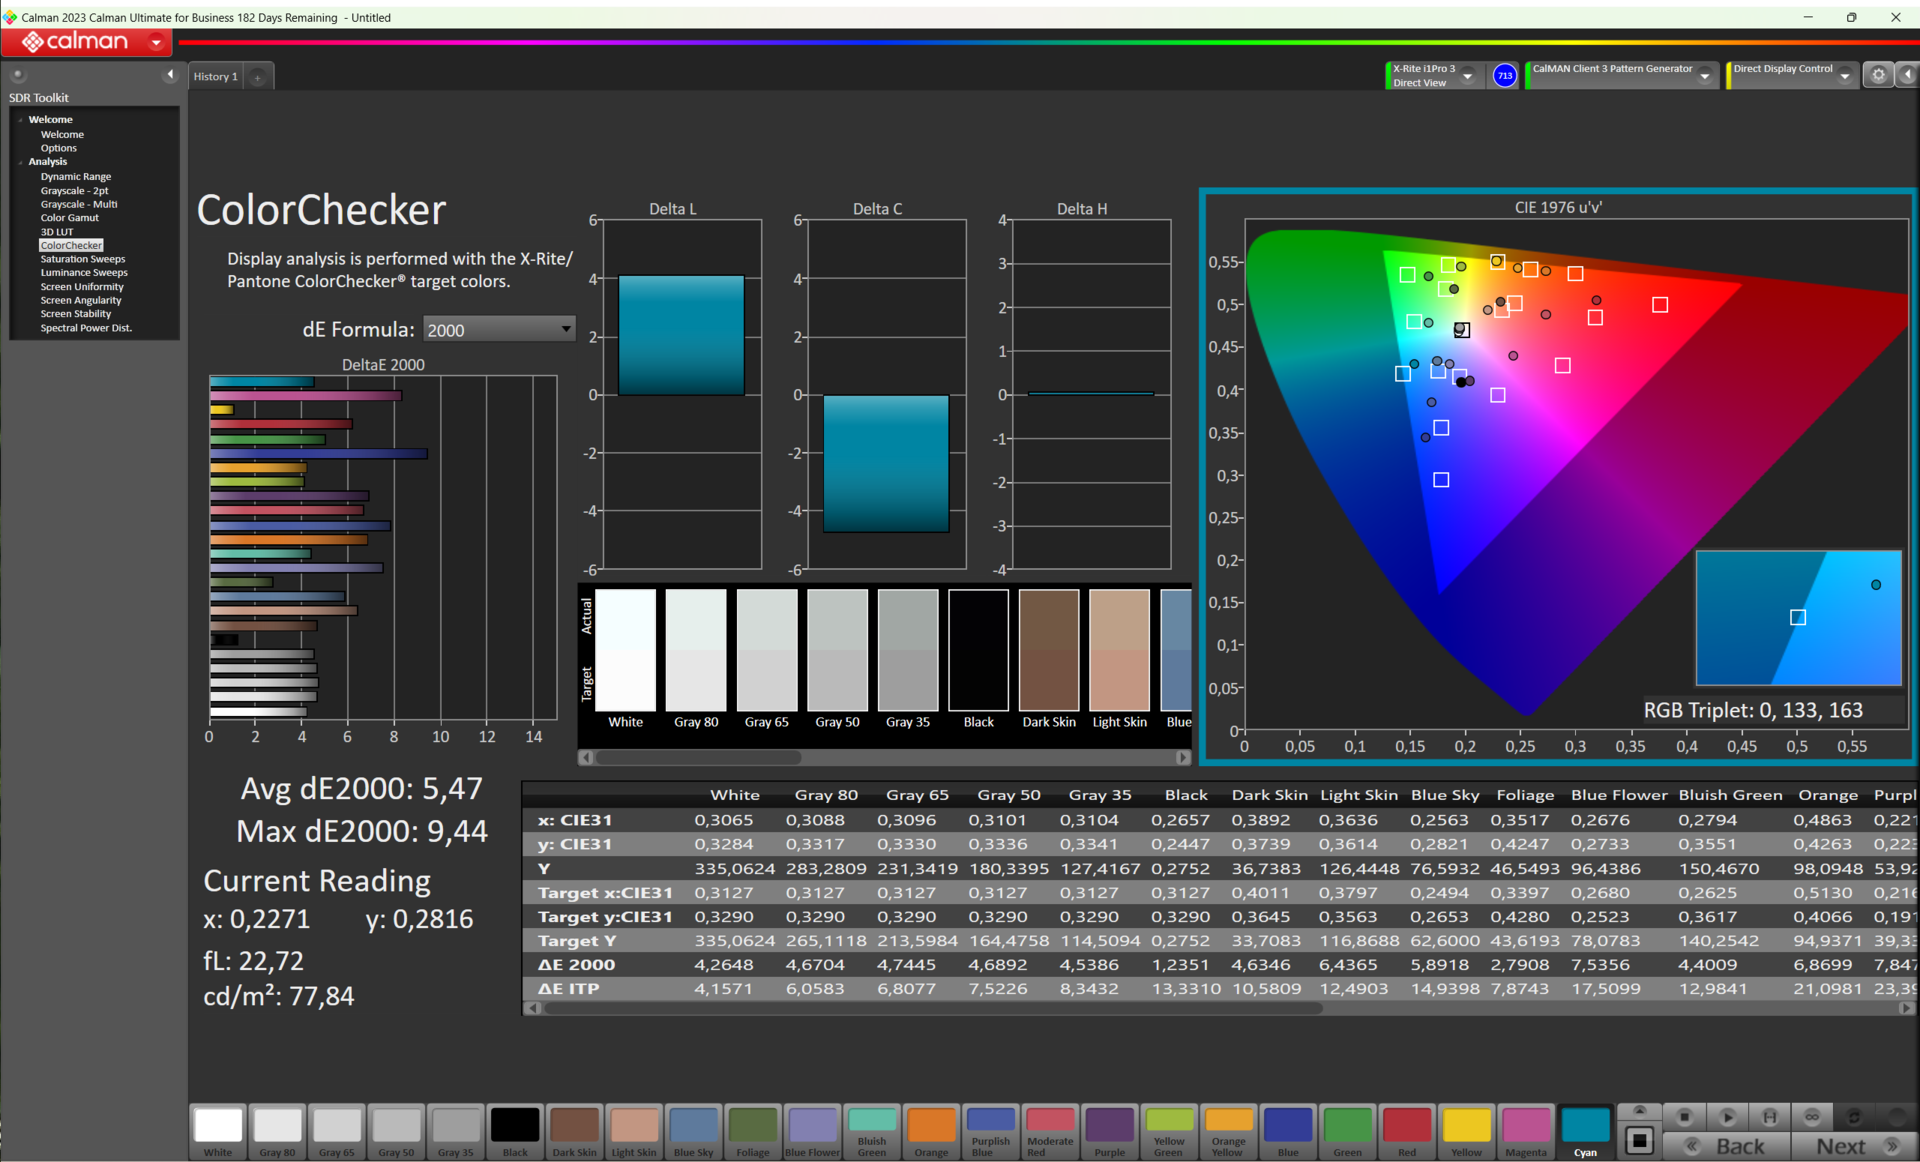Open the settings gear icon
The width and height of the screenshot is (1920, 1162).
tap(1878, 75)
